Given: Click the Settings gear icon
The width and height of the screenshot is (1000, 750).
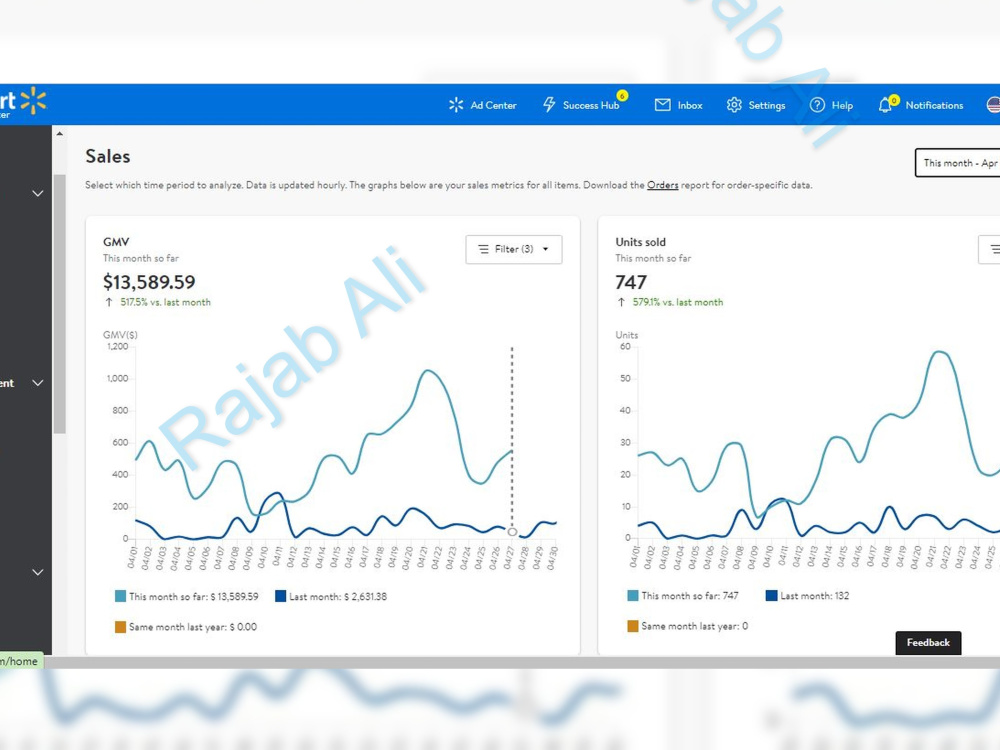Looking at the screenshot, I should 734,105.
